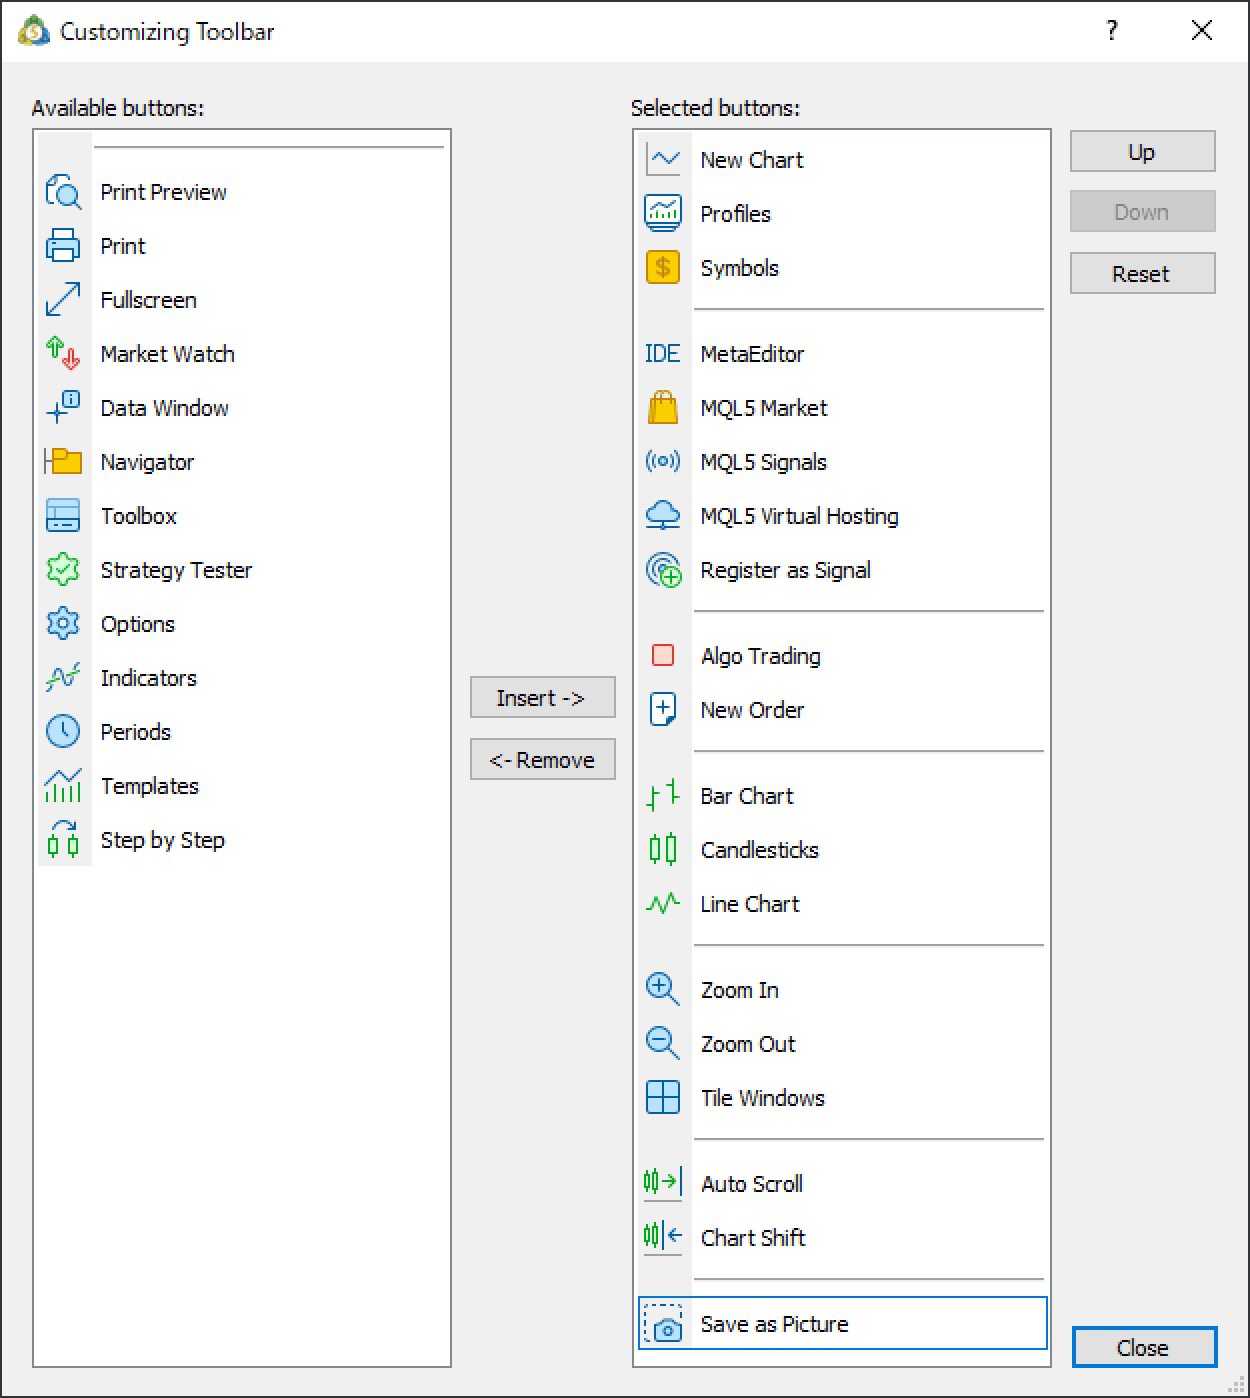Click the MetaEditor IDE icon
This screenshot has width=1250, height=1398.
[x=663, y=354]
